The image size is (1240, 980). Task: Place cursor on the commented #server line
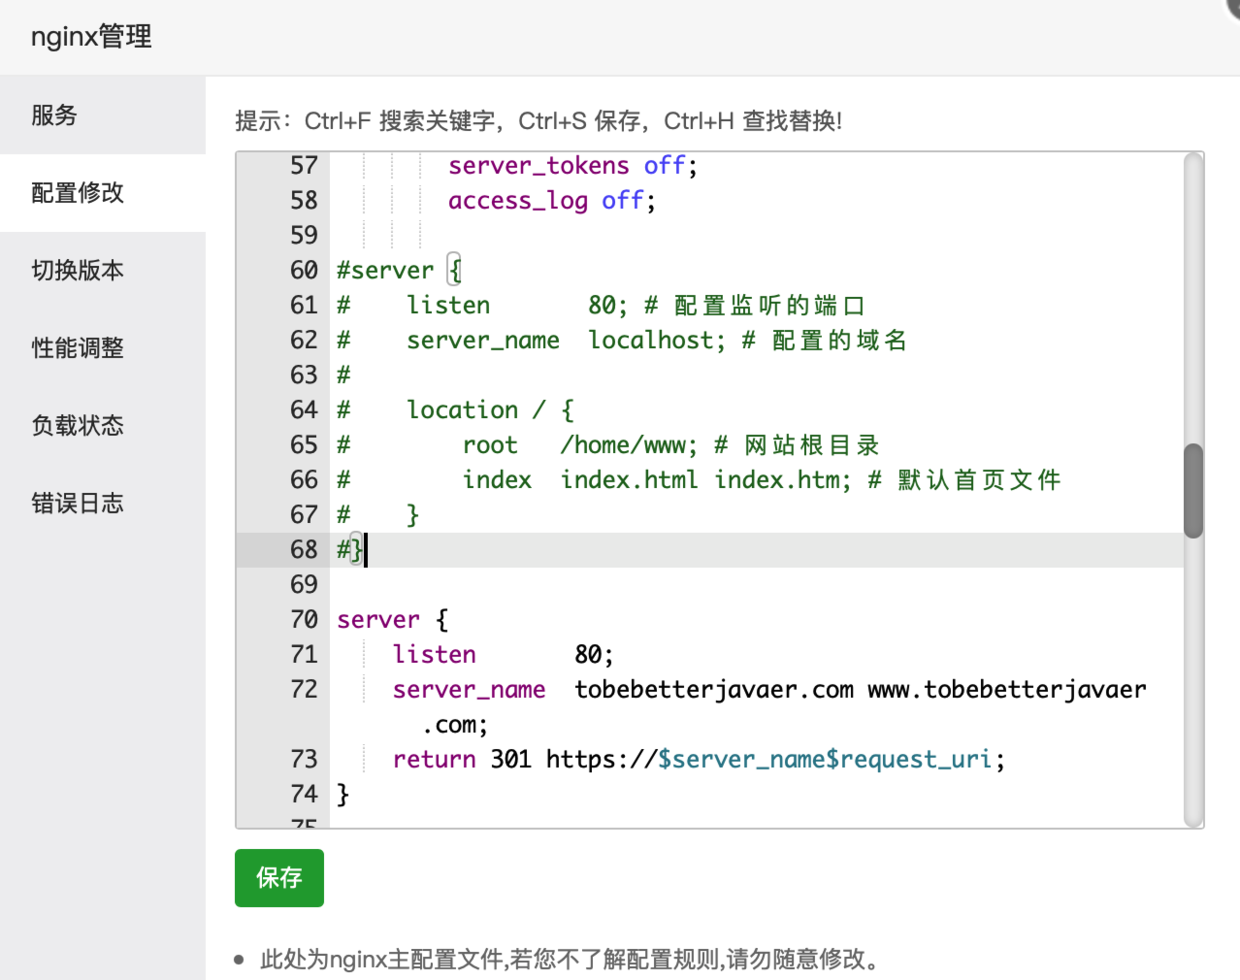click(398, 270)
